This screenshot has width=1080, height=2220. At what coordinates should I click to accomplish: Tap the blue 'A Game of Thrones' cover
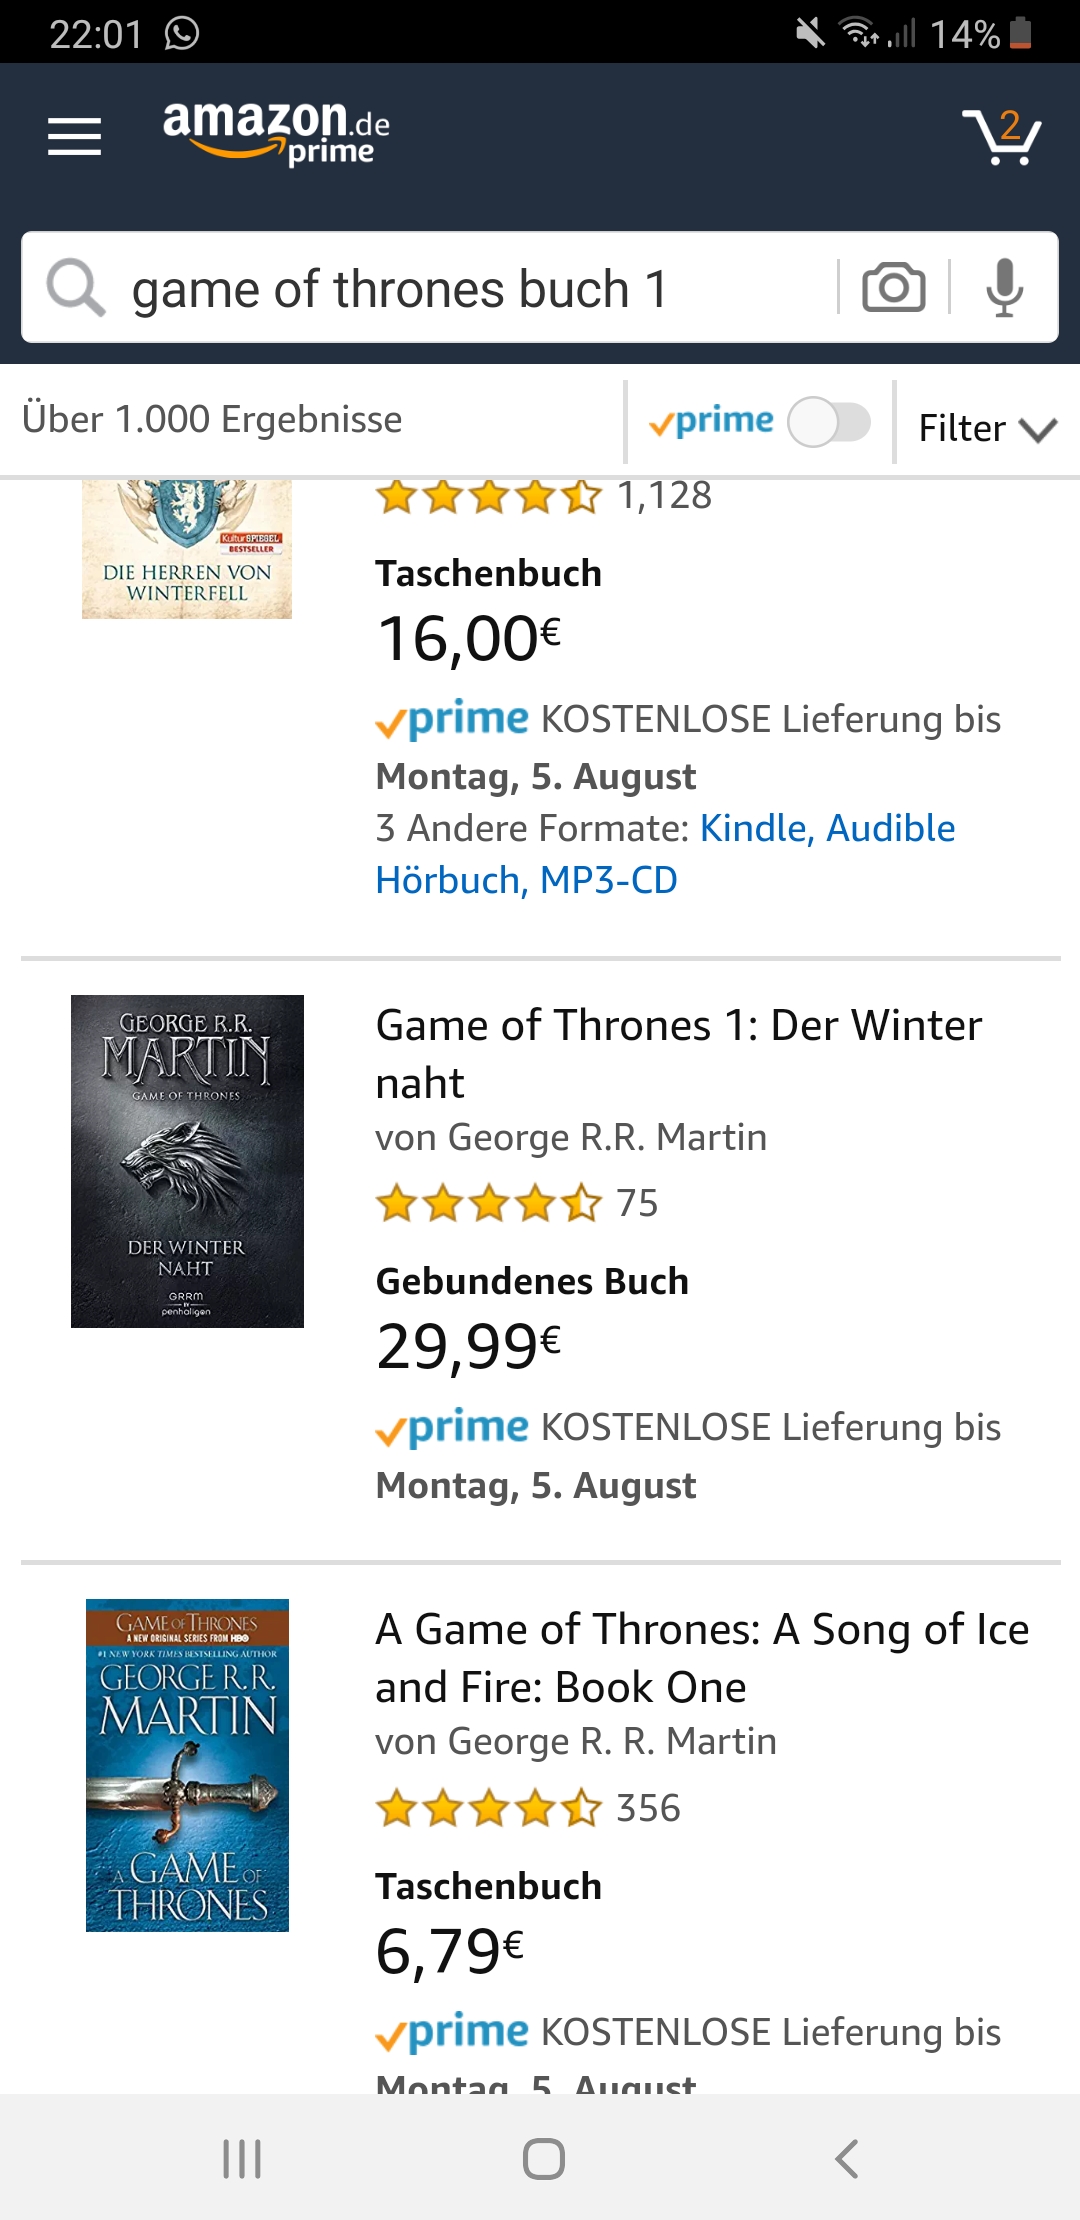click(187, 1765)
